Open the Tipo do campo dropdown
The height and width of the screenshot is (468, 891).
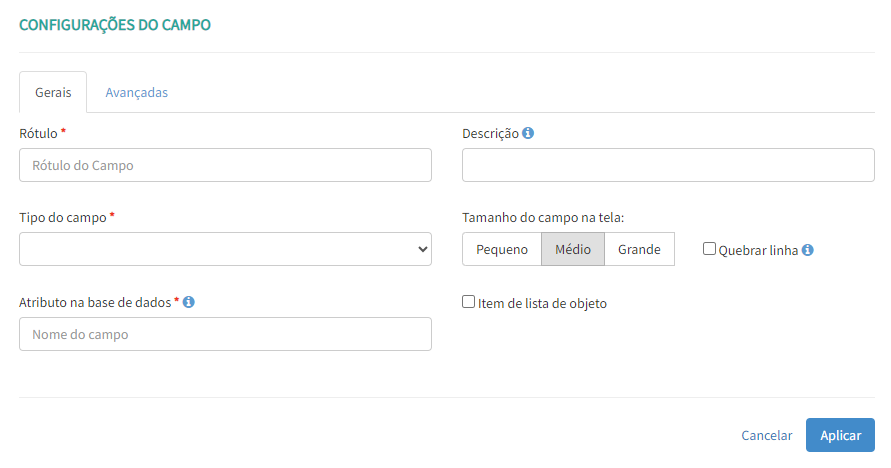coord(225,249)
